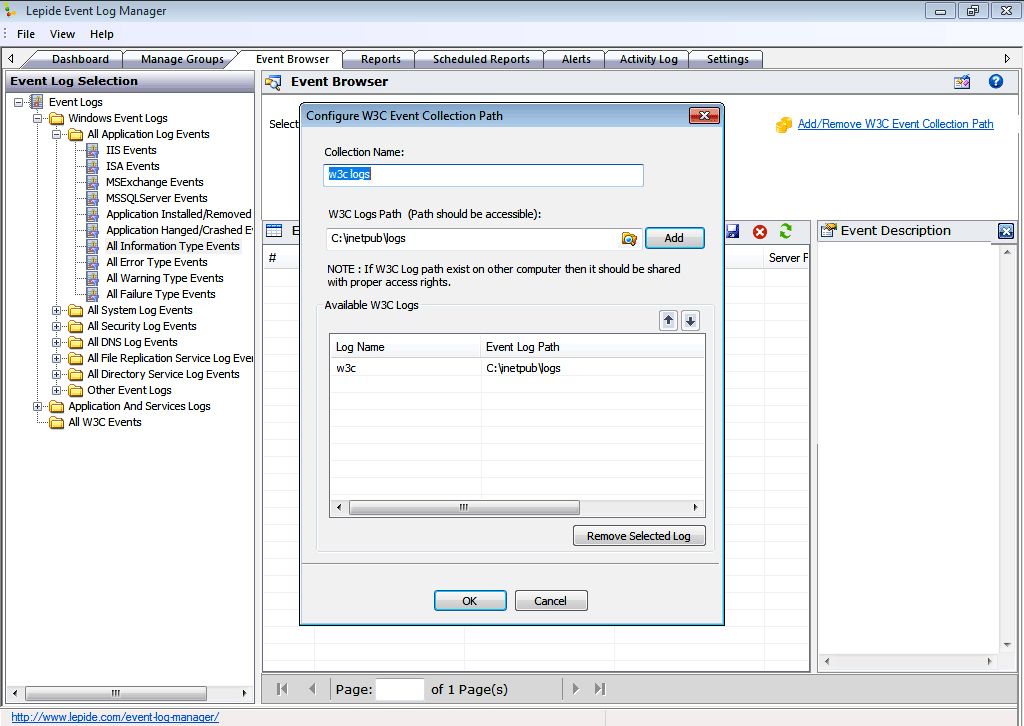Expand Application And Services Logs
This screenshot has height=726, width=1024.
click(38, 407)
